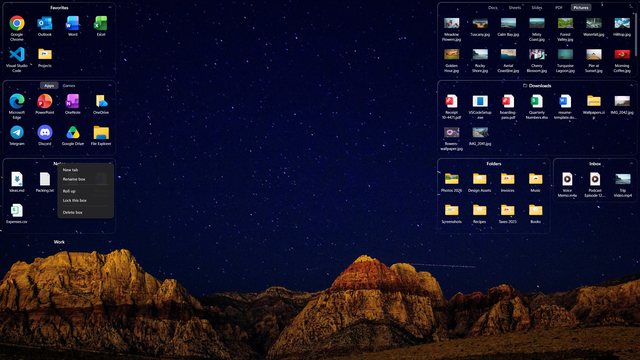The width and height of the screenshot is (640, 360).
Task: Launch Excel from the Favorites box
Action: pyautogui.click(x=101, y=24)
